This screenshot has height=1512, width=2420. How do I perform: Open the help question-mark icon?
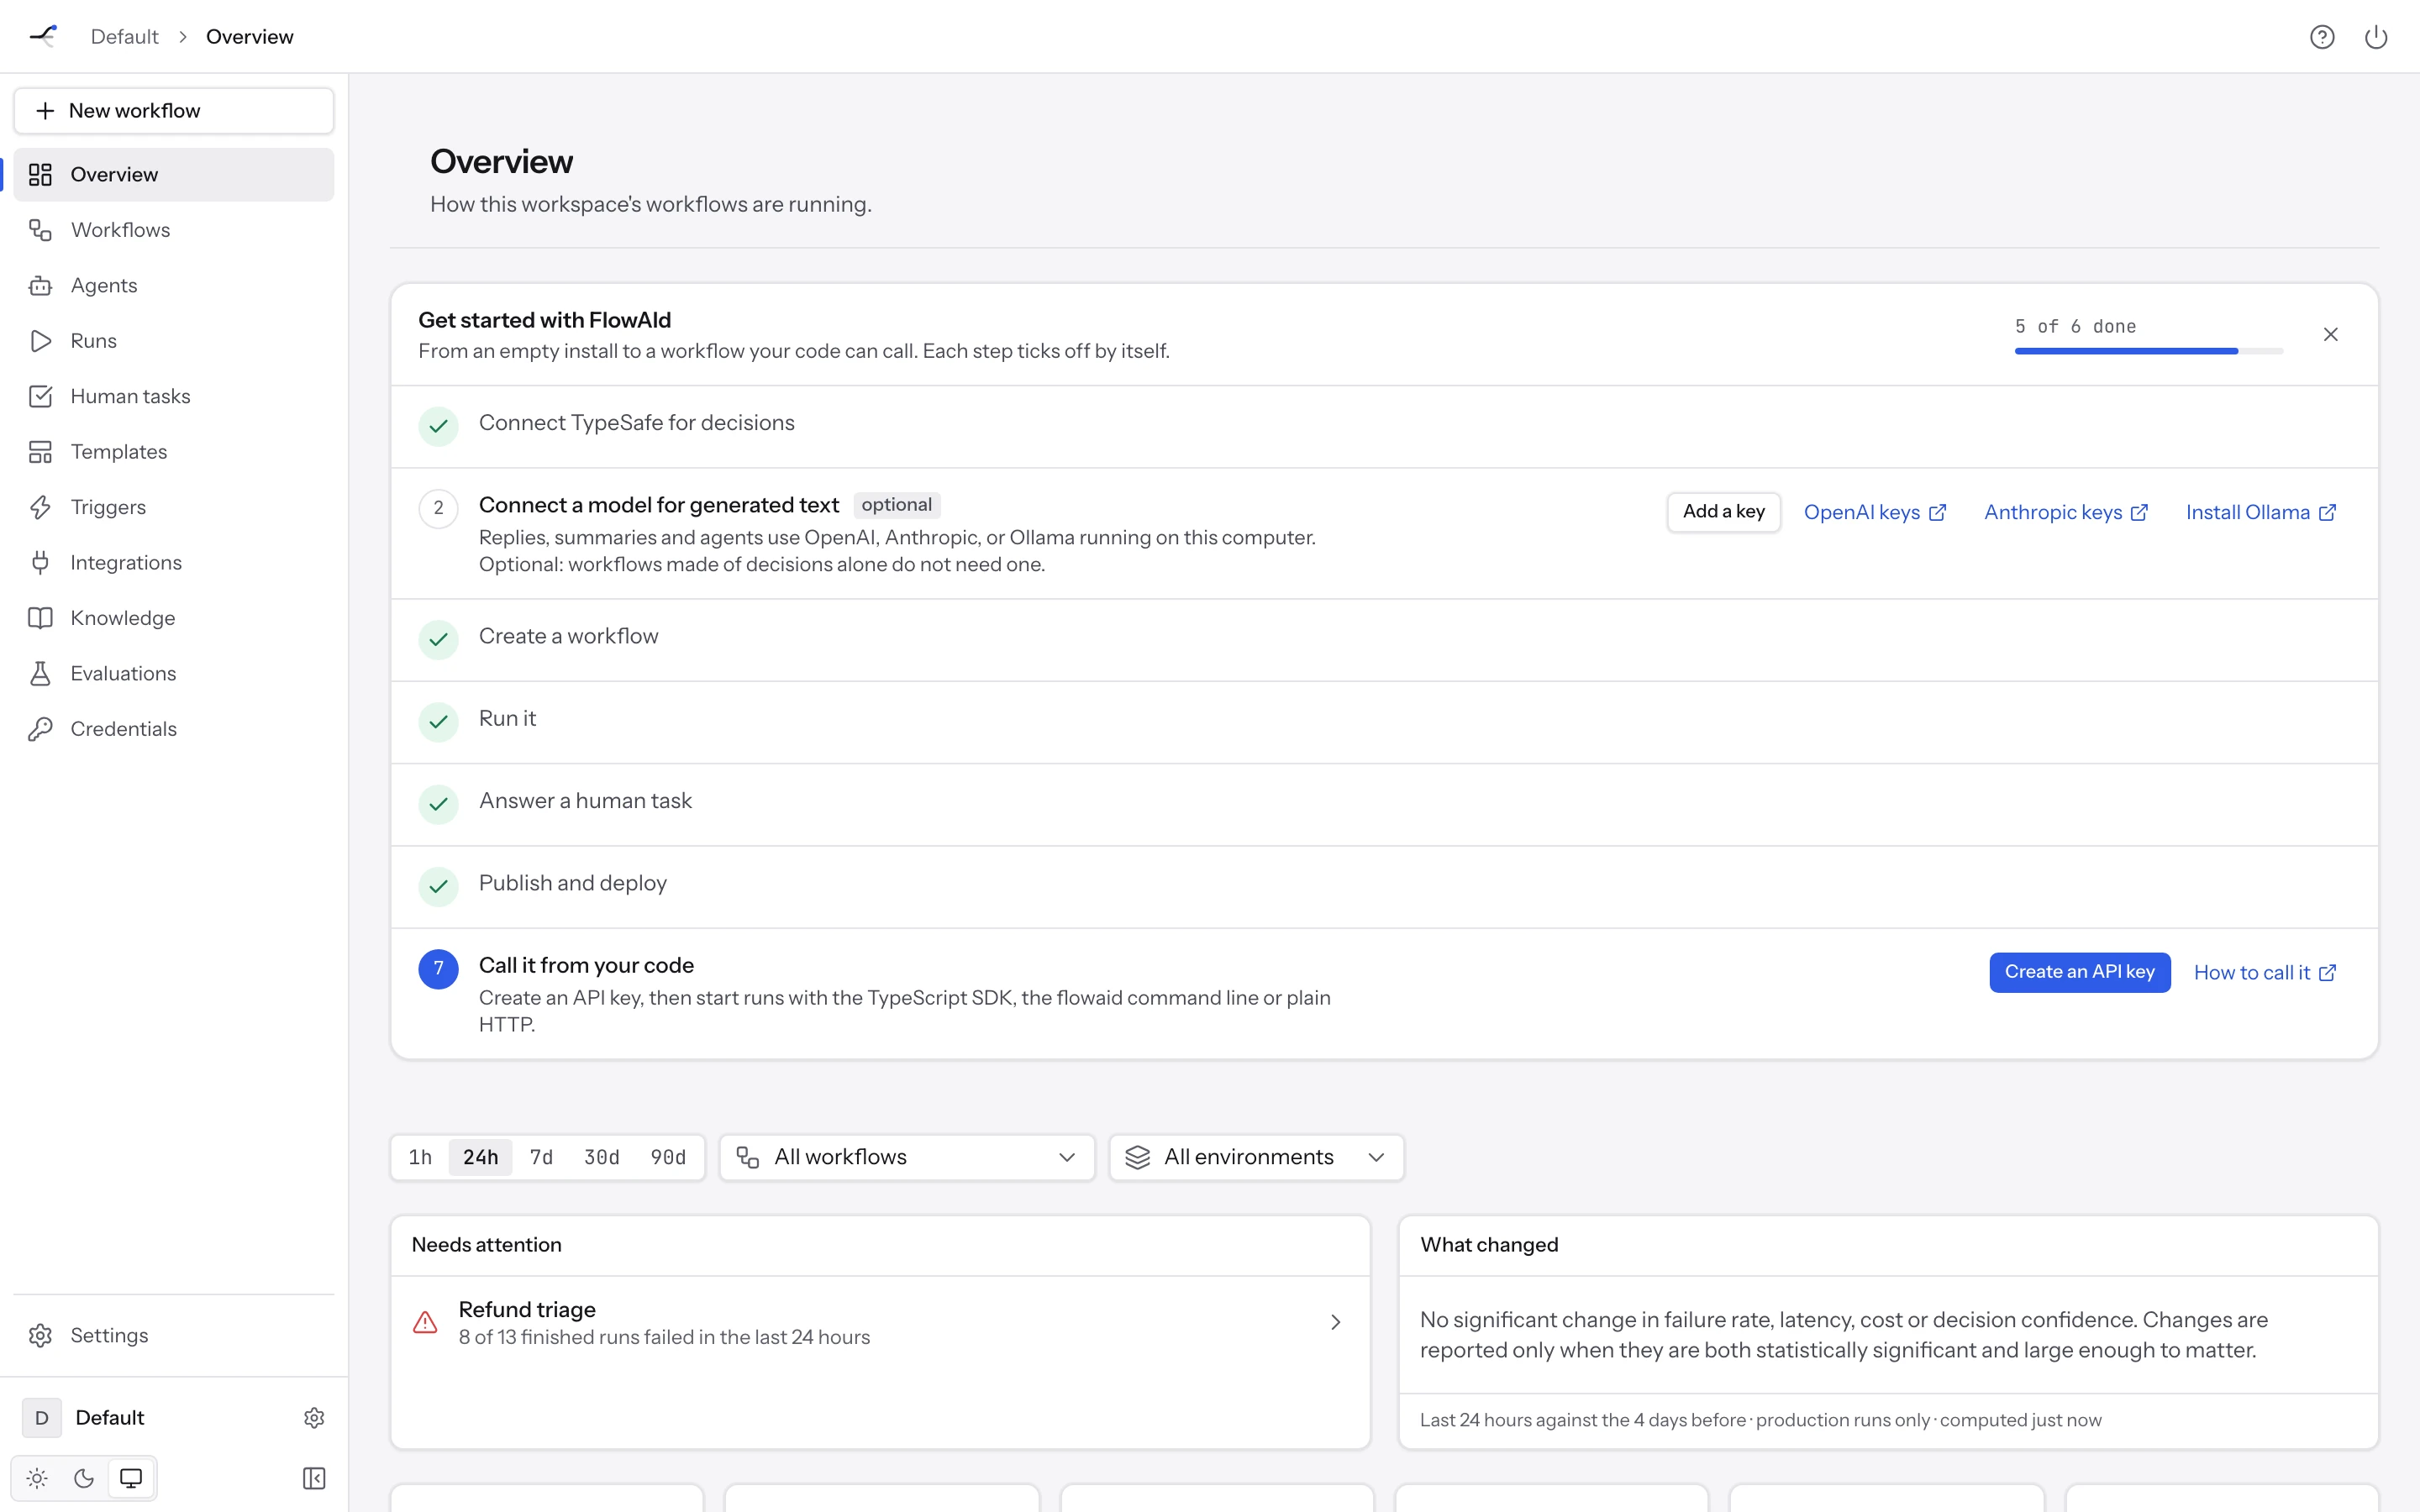pos(2322,37)
